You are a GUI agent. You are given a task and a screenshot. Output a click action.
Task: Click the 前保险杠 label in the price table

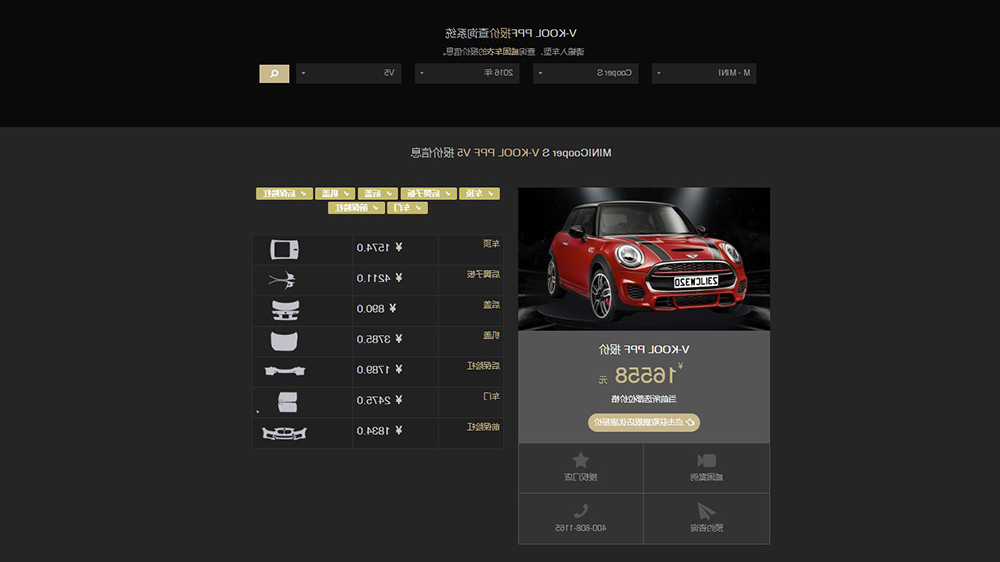tap(483, 427)
